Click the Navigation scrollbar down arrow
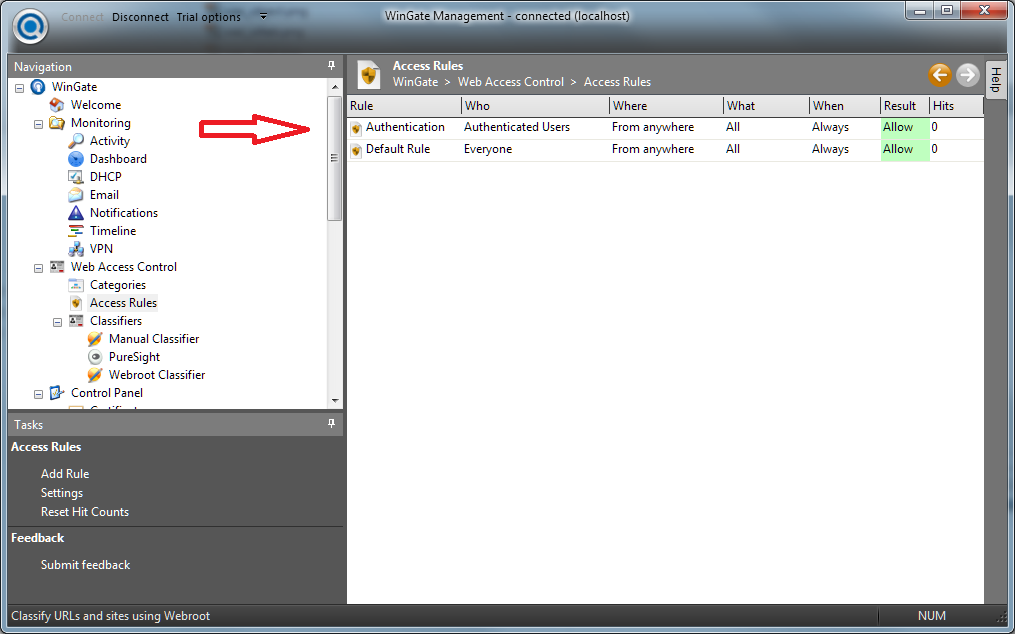Screen dimensions: 1015x634 click(335, 401)
